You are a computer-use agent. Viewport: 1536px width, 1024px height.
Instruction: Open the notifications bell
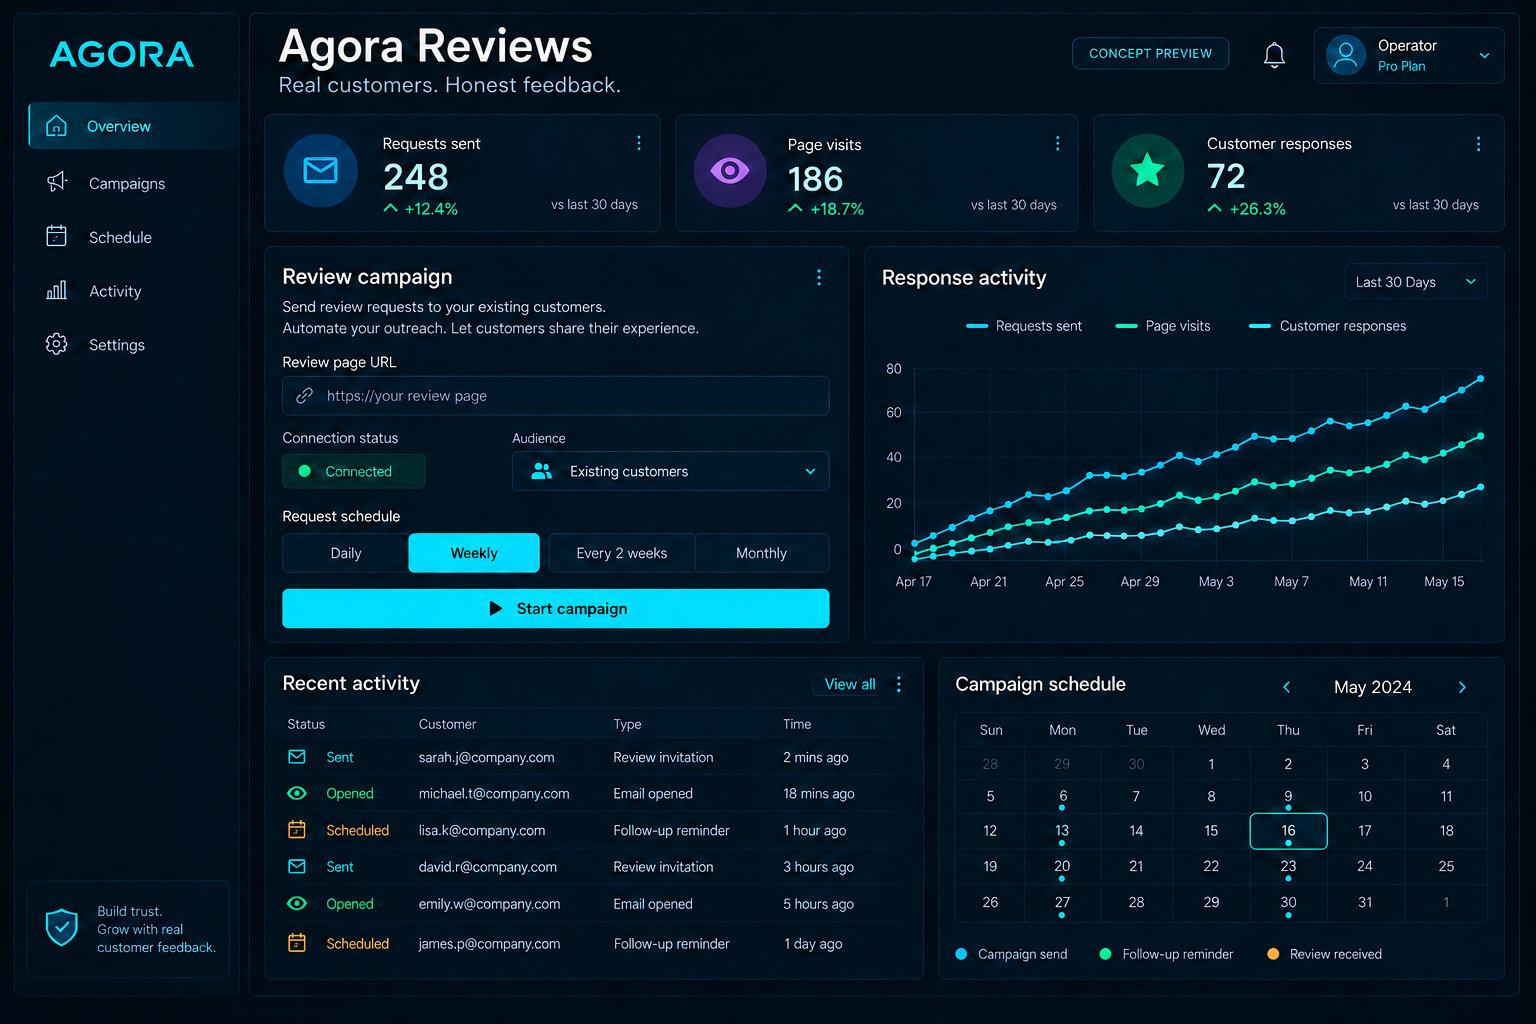coord(1274,55)
